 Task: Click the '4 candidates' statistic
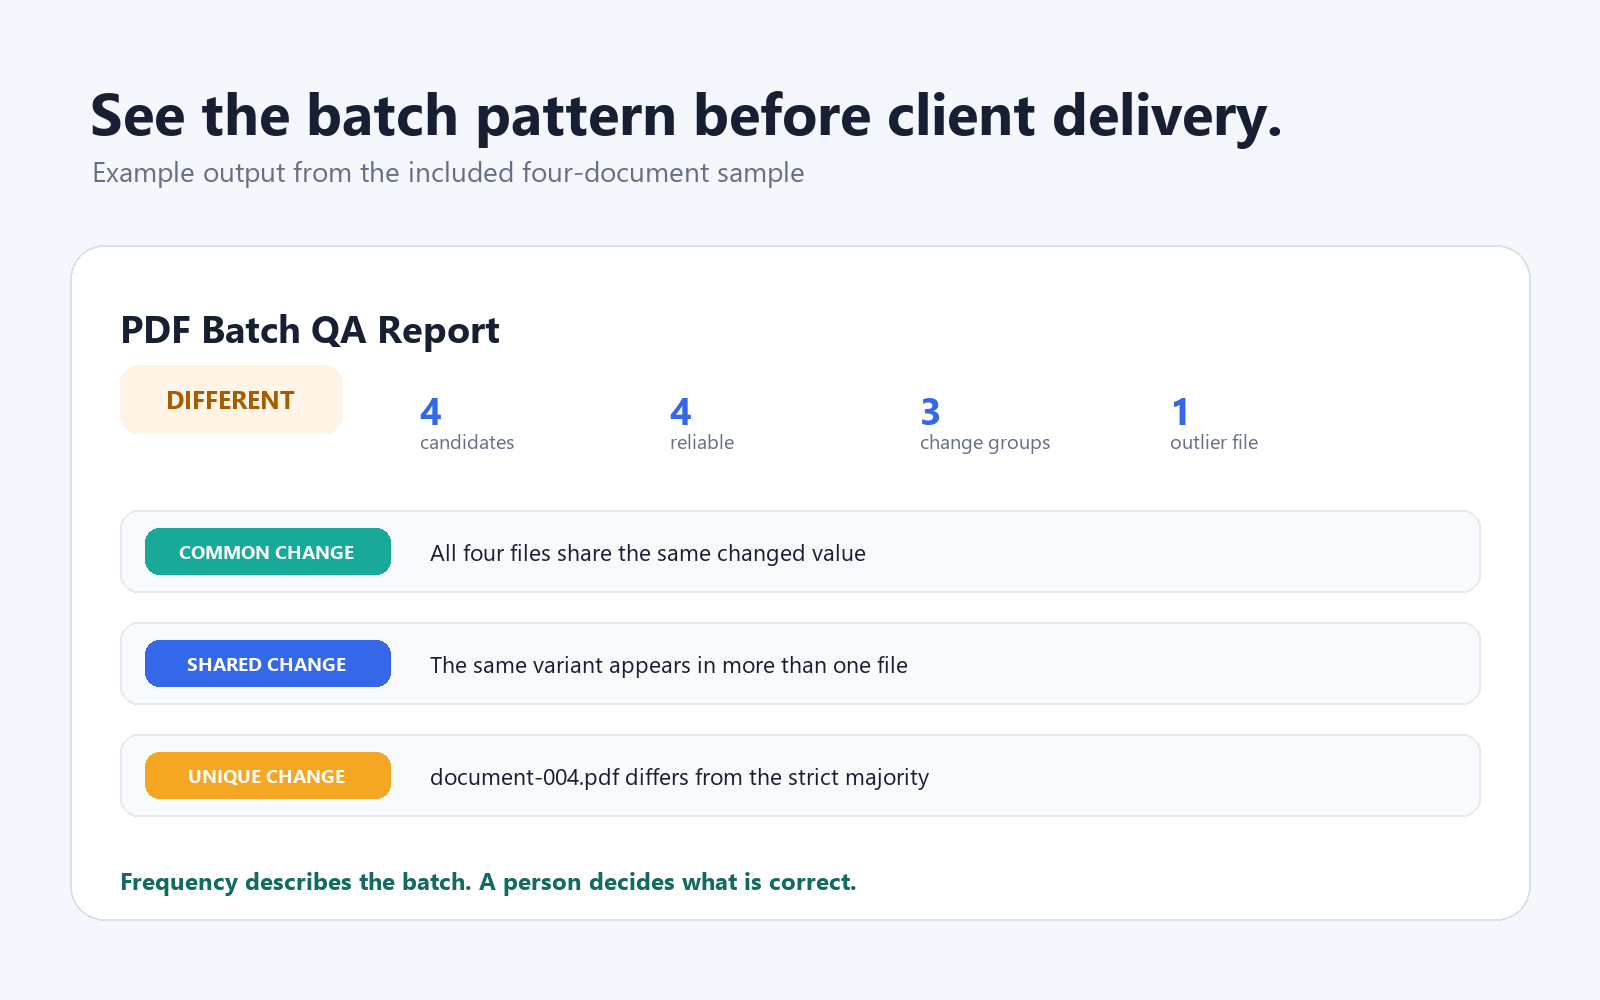pos(467,424)
